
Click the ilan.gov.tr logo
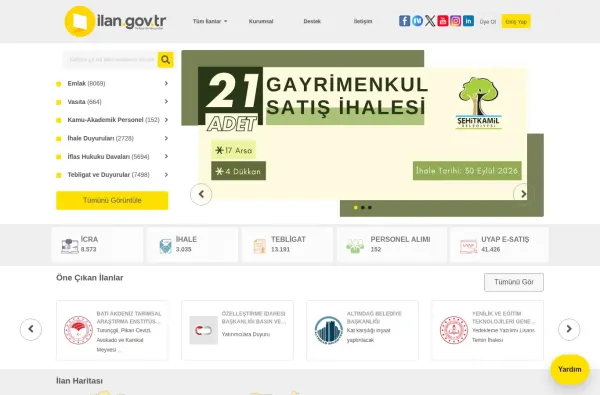(x=115, y=21)
